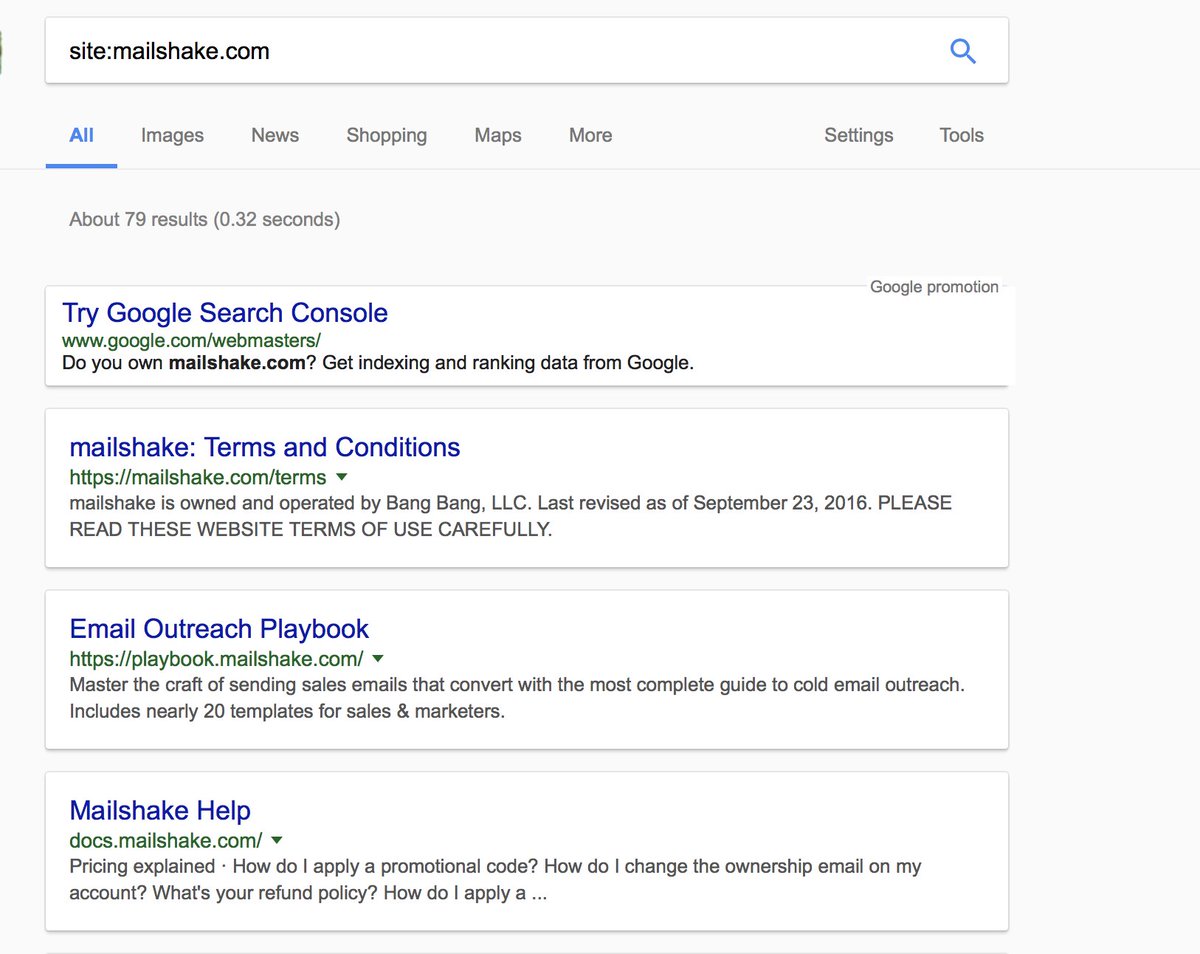The height and width of the screenshot is (954, 1200).
Task: Click the search box containing site:mailshake.com
Action: click(x=527, y=51)
